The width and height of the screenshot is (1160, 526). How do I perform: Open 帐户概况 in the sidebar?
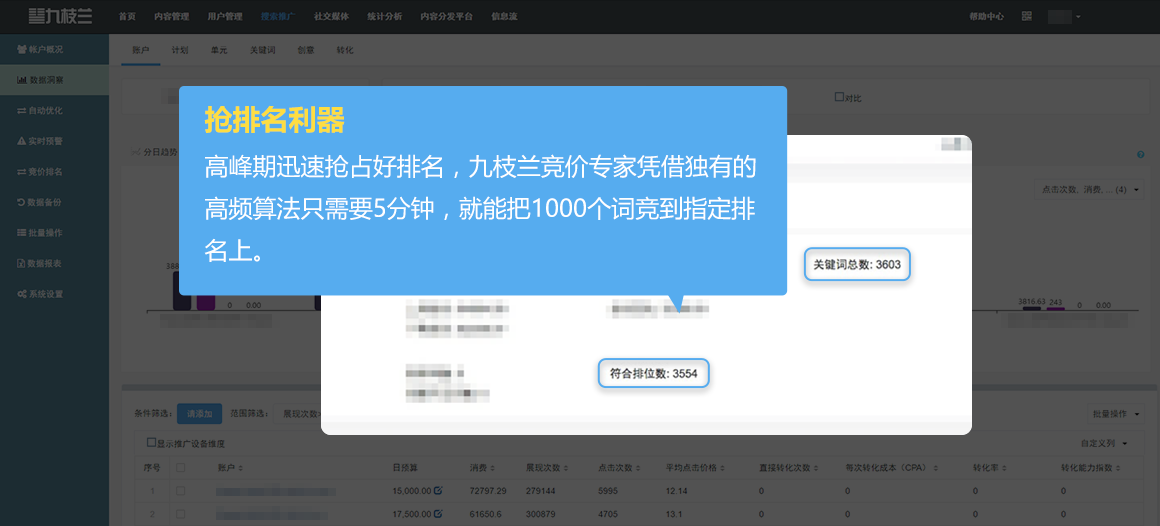pyautogui.click(x=54, y=49)
